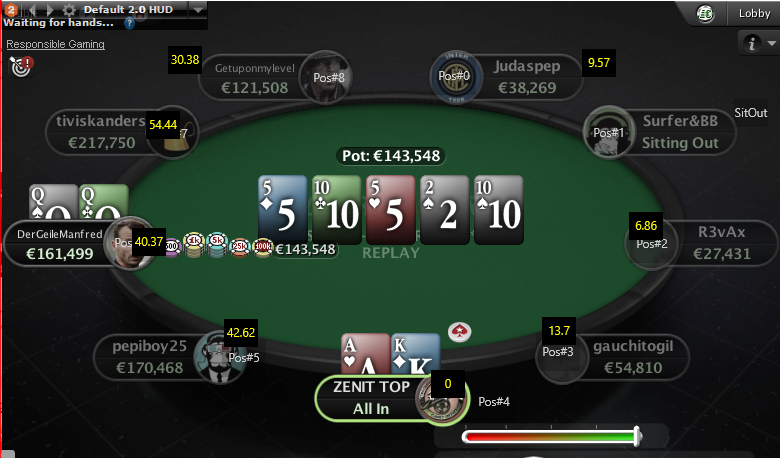Click the red star dealer button chip

(x=460, y=332)
